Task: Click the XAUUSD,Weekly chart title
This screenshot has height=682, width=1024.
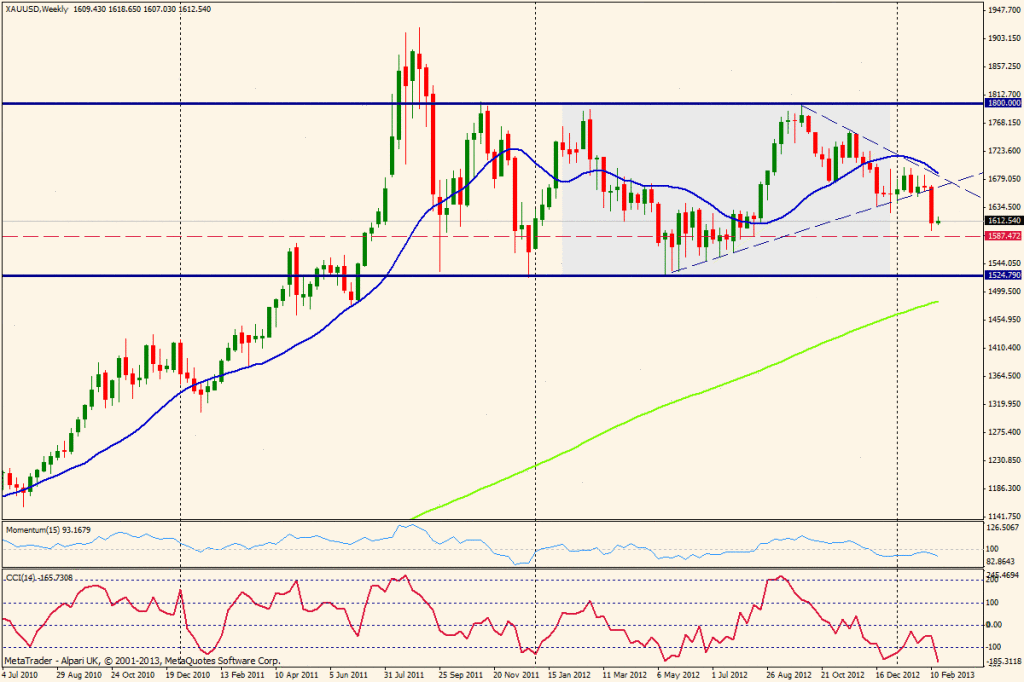Action: pyautogui.click(x=40, y=7)
